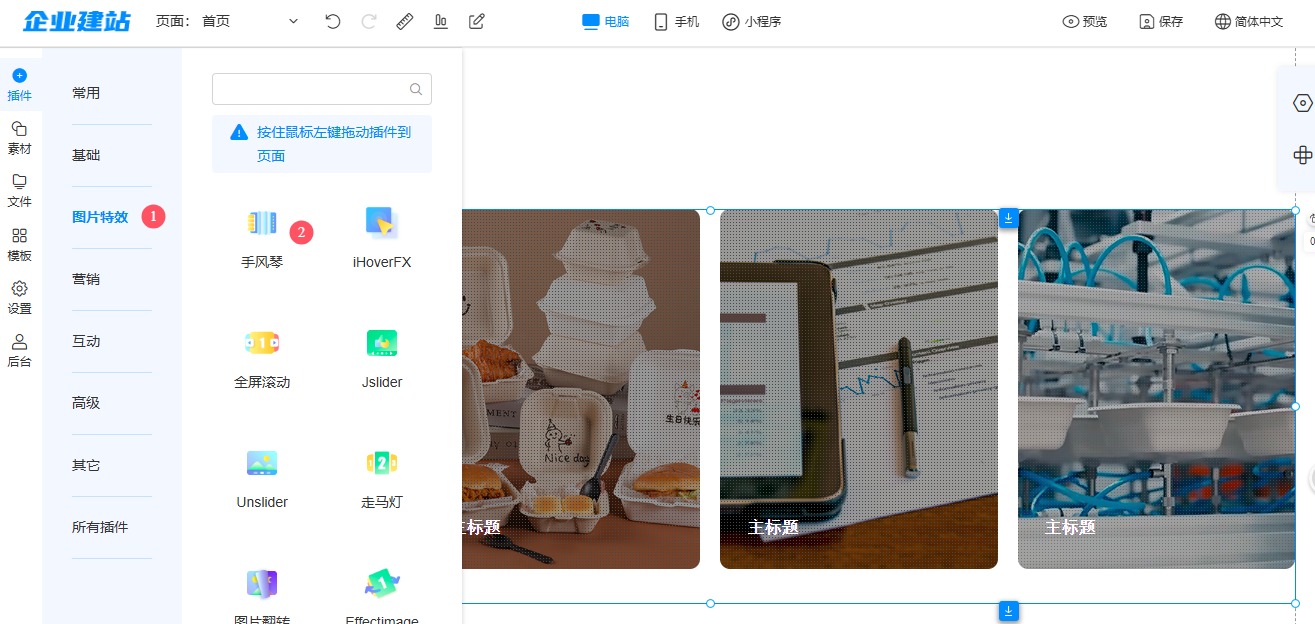
Task: Click the search magnifier icon
Action: pyautogui.click(x=416, y=89)
